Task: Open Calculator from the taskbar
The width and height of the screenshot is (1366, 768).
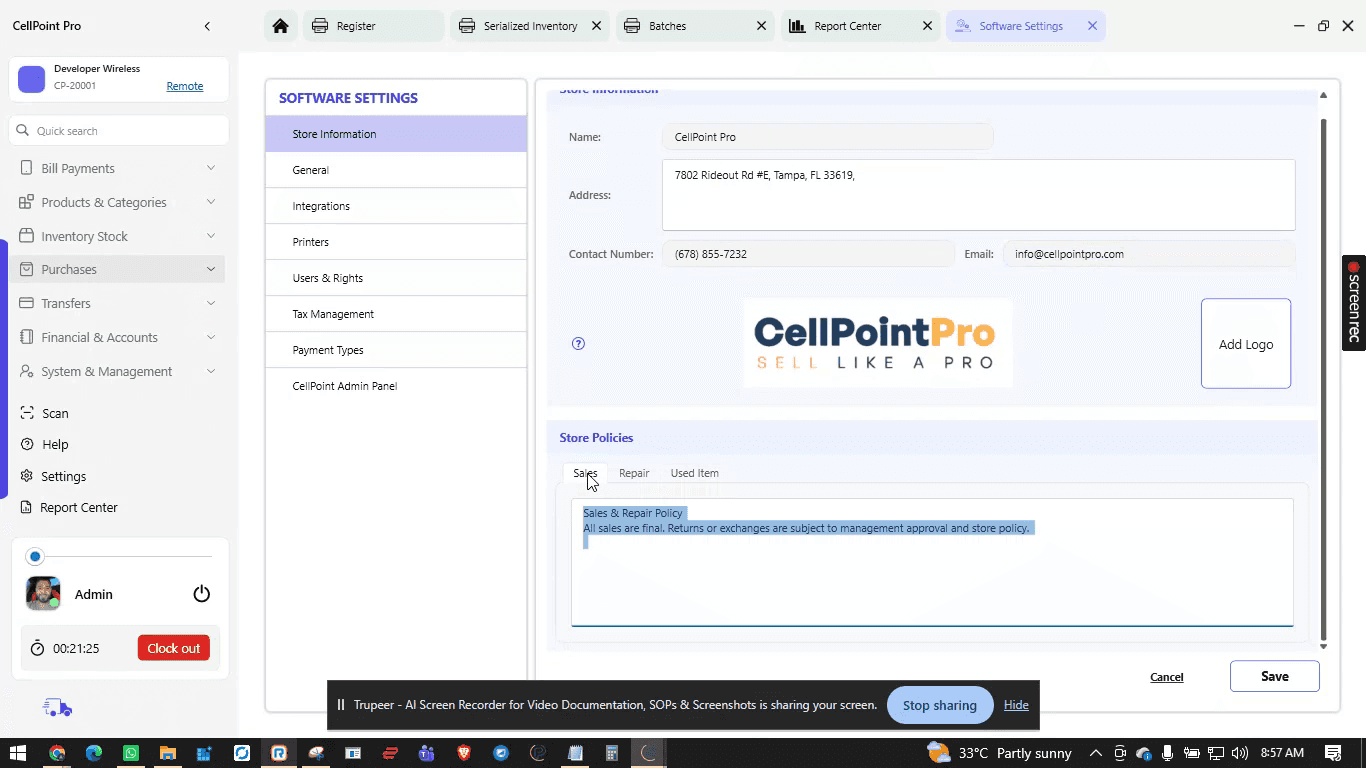Action: coord(612,753)
